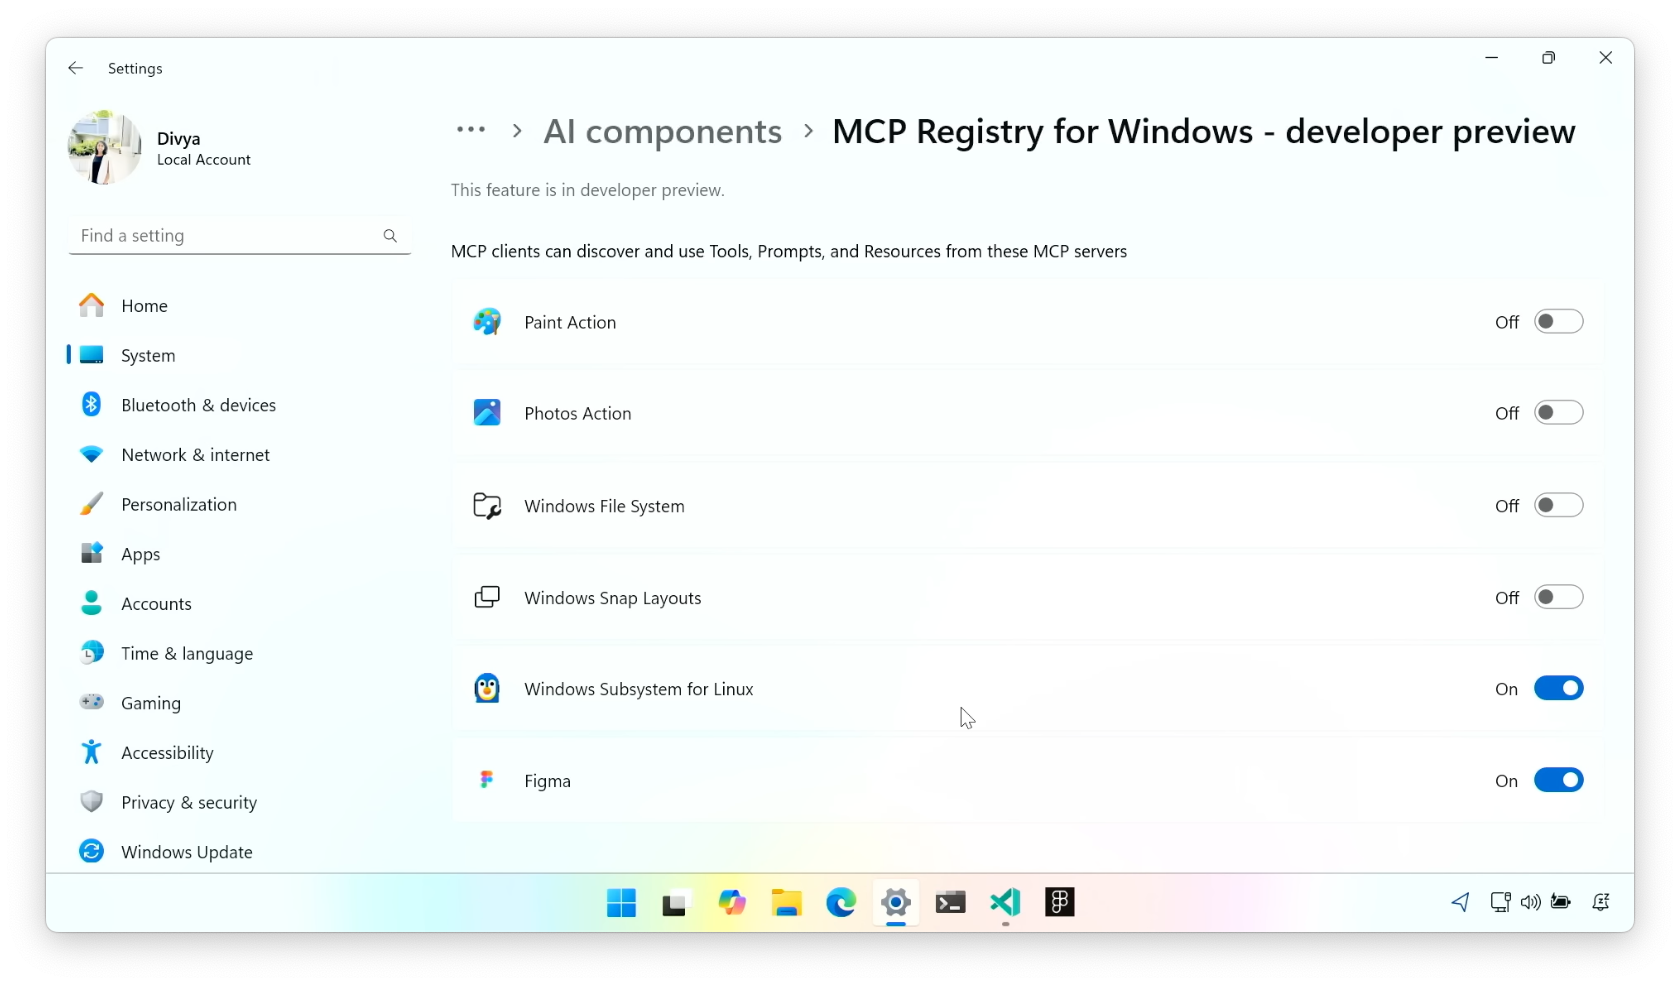Minimize the Settings window
This screenshot has width=1680, height=986.
(x=1491, y=58)
